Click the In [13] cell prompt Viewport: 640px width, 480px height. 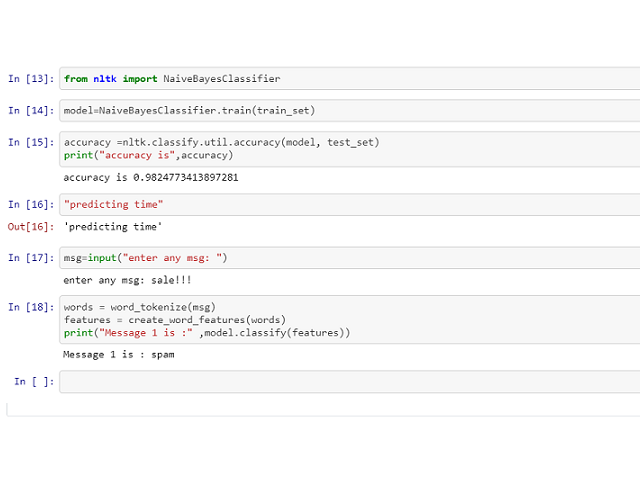coord(31,78)
